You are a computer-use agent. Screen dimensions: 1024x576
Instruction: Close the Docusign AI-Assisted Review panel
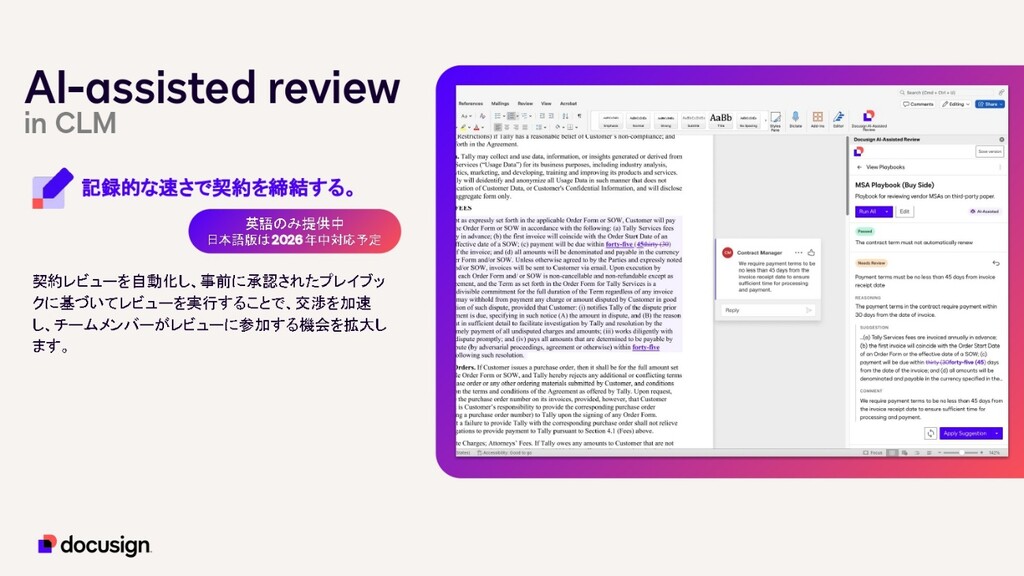pyautogui.click(x=1002, y=140)
